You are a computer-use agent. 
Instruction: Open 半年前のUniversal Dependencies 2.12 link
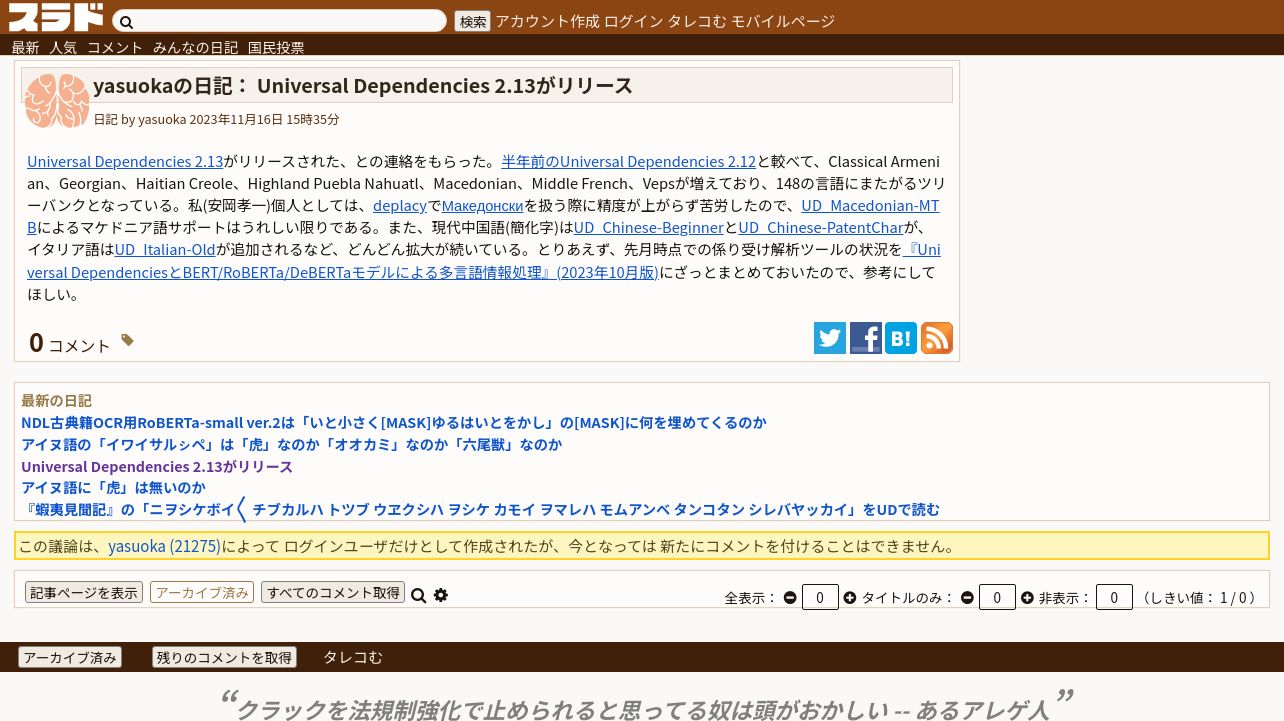628,161
